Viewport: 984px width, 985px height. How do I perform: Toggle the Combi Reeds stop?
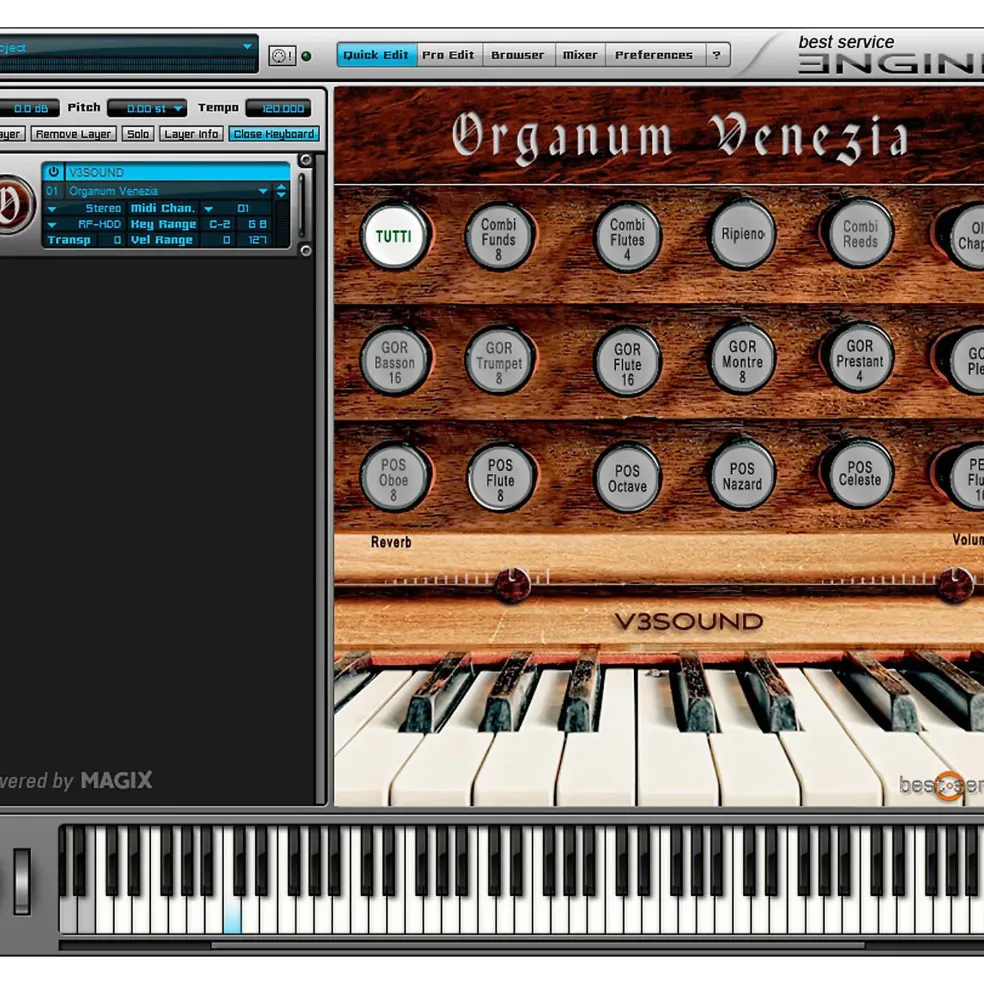tap(860, 234)
